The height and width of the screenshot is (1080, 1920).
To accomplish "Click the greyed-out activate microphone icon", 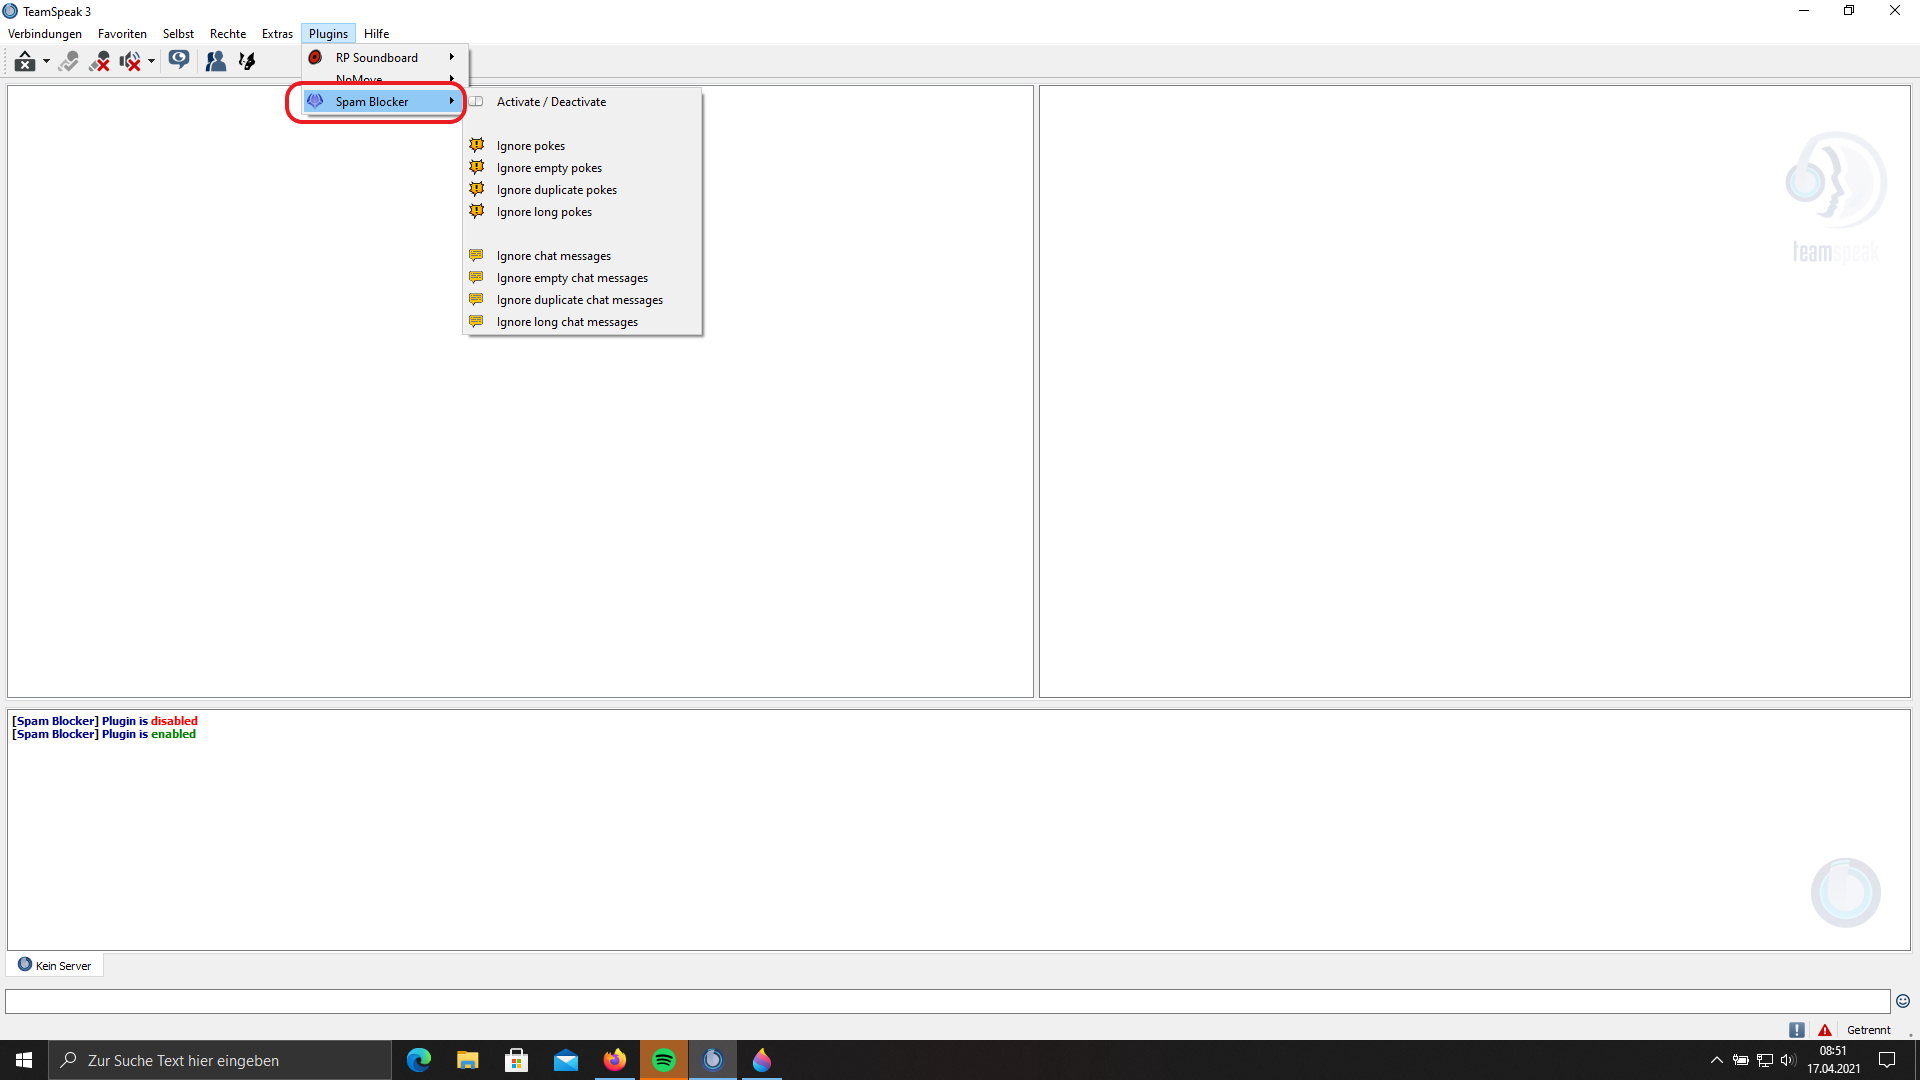I will tap(68, 62).
